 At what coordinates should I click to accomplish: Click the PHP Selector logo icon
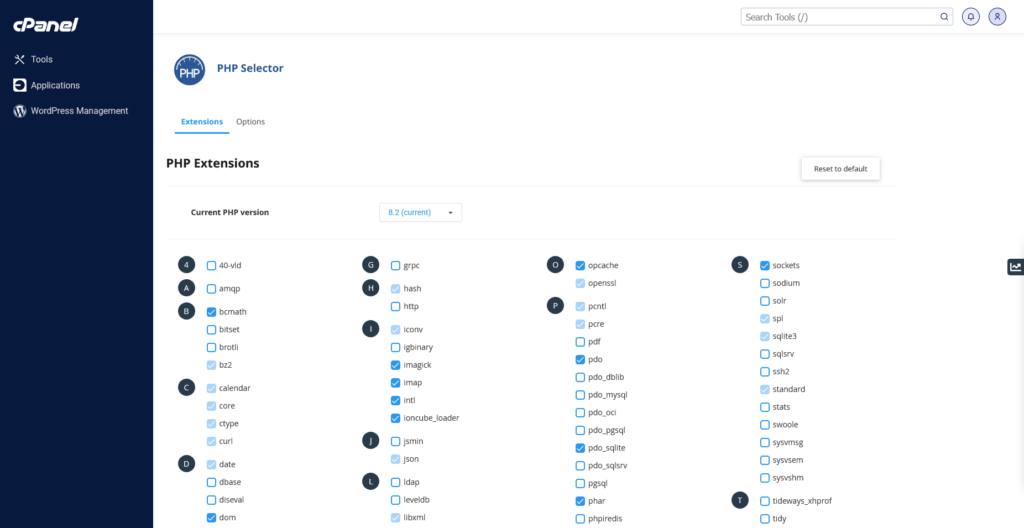point(188,69)
